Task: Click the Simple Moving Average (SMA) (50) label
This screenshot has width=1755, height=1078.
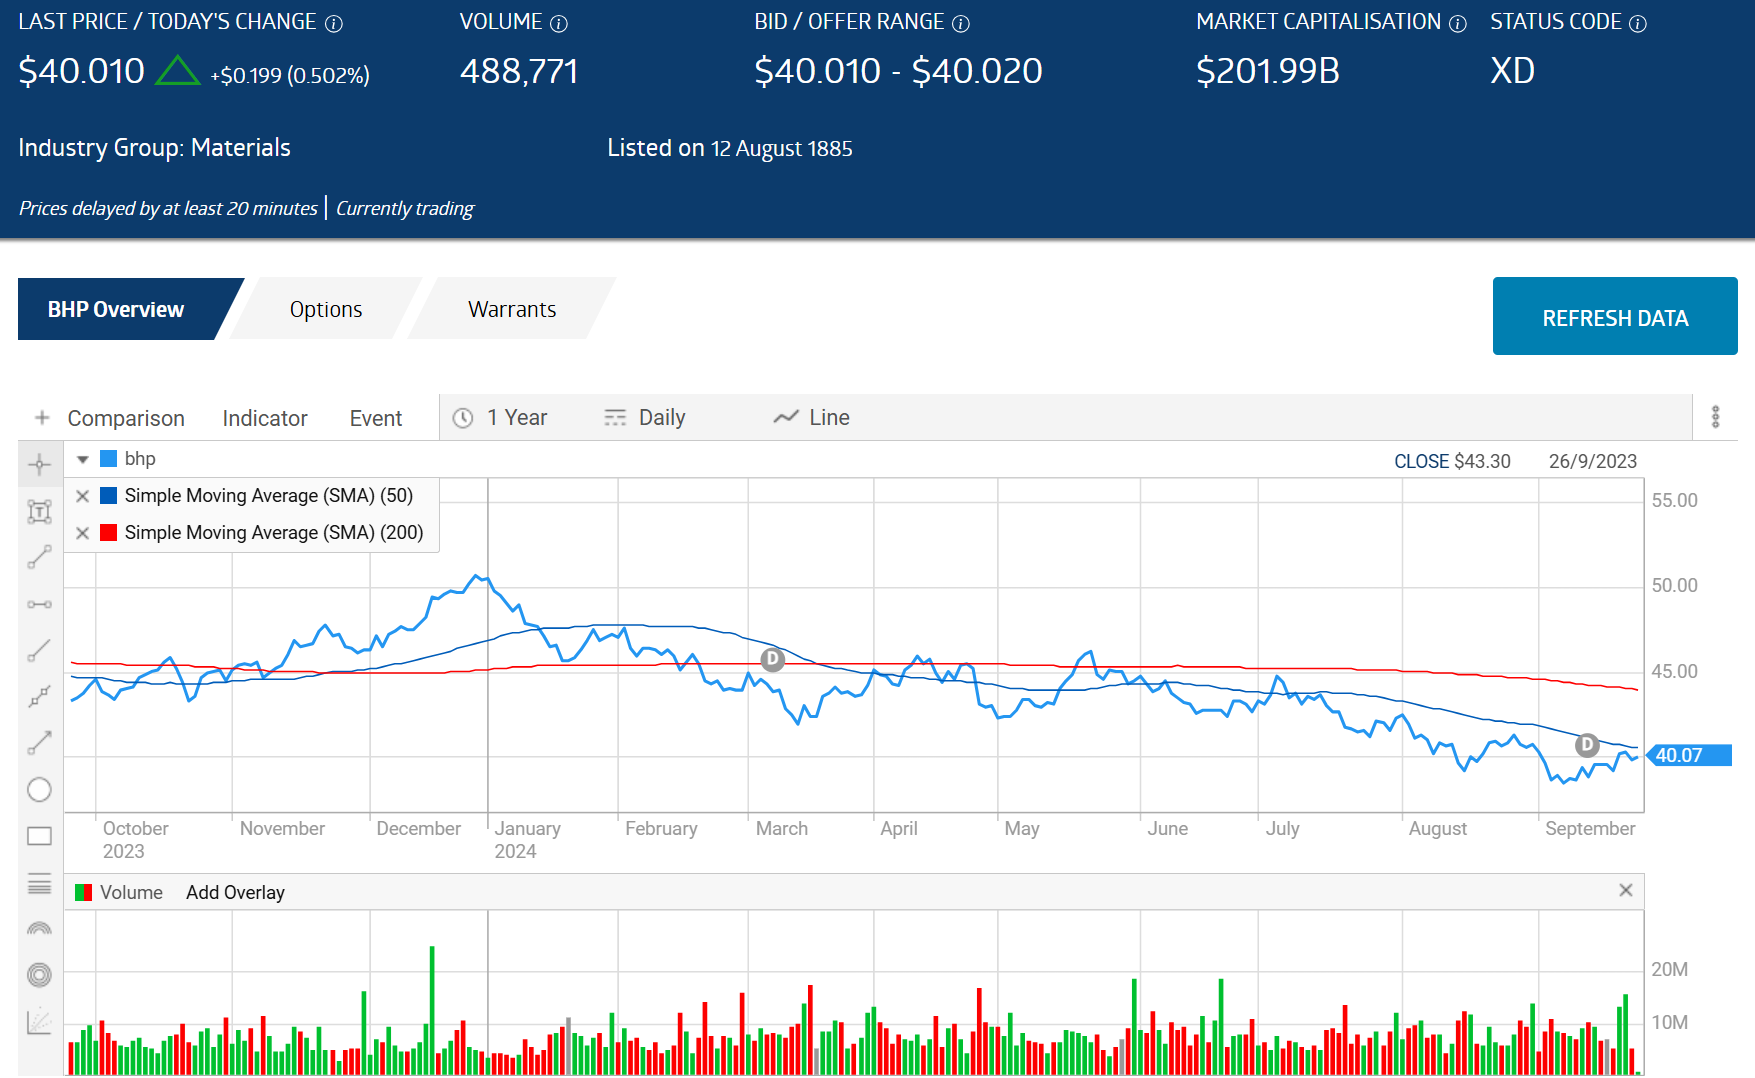Action: 269,496
